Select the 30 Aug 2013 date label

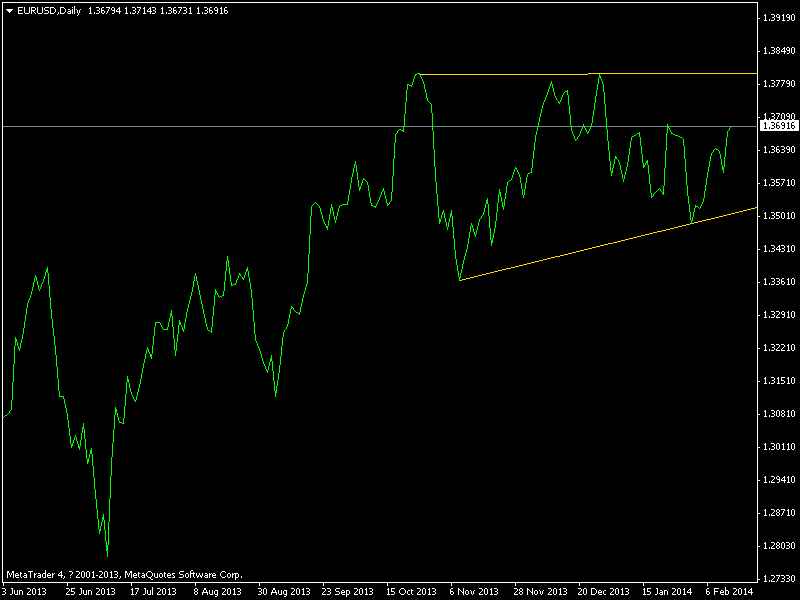284,592
